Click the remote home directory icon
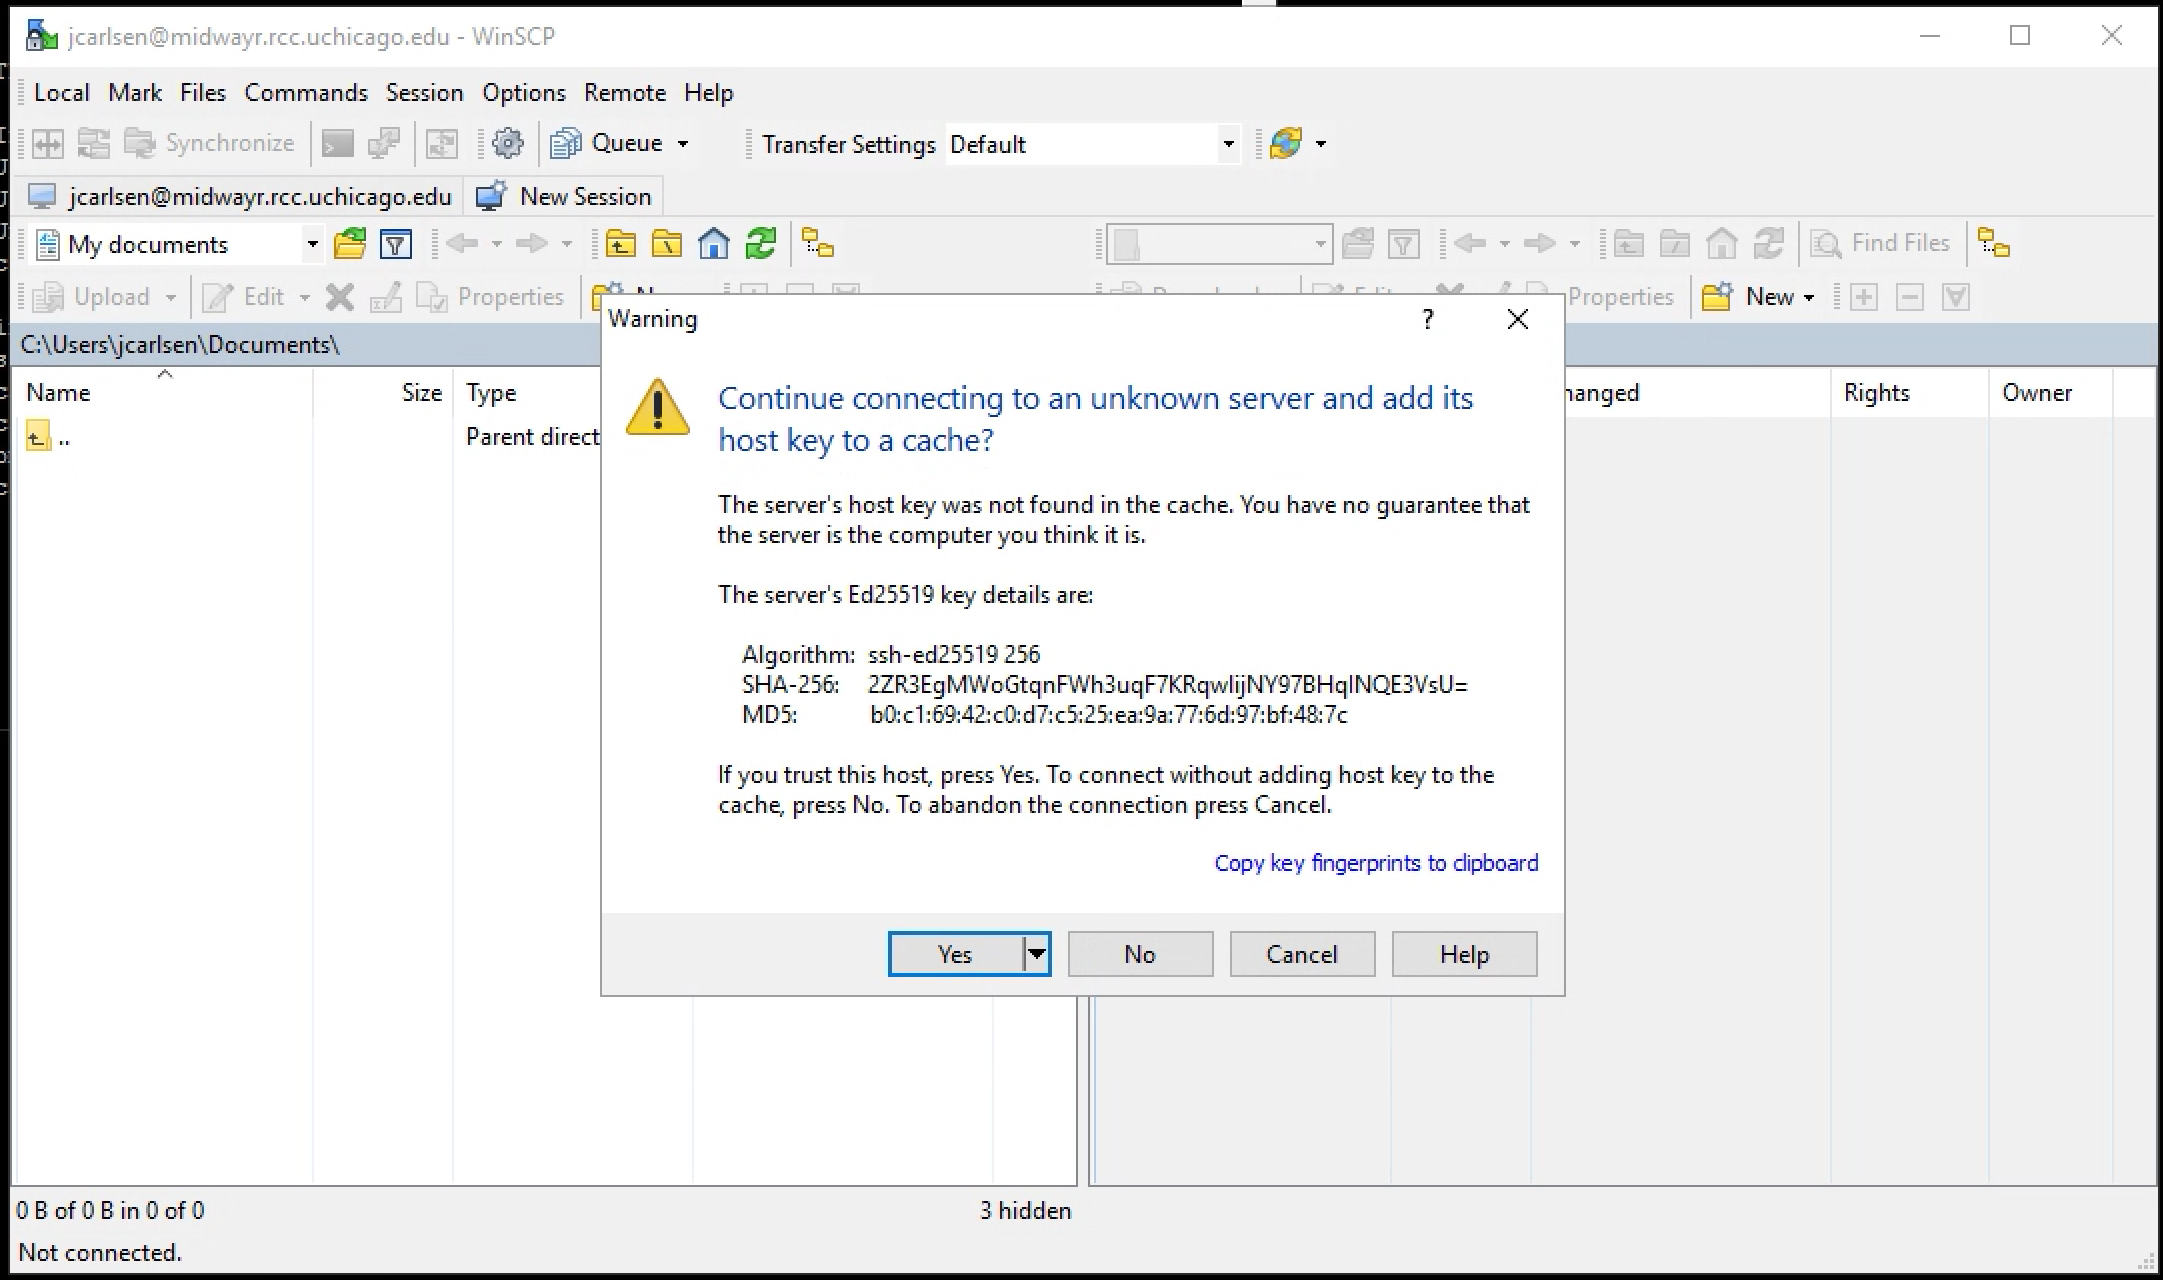Image resolution: width=2163 pixels, height=1280 pixels. coord(1722,244)
